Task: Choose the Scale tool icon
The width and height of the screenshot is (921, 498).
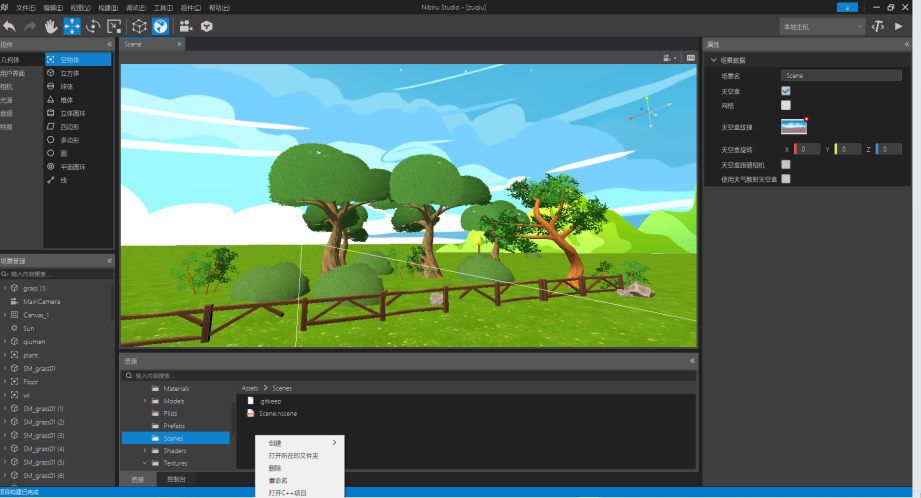Action: click(114, 26)
